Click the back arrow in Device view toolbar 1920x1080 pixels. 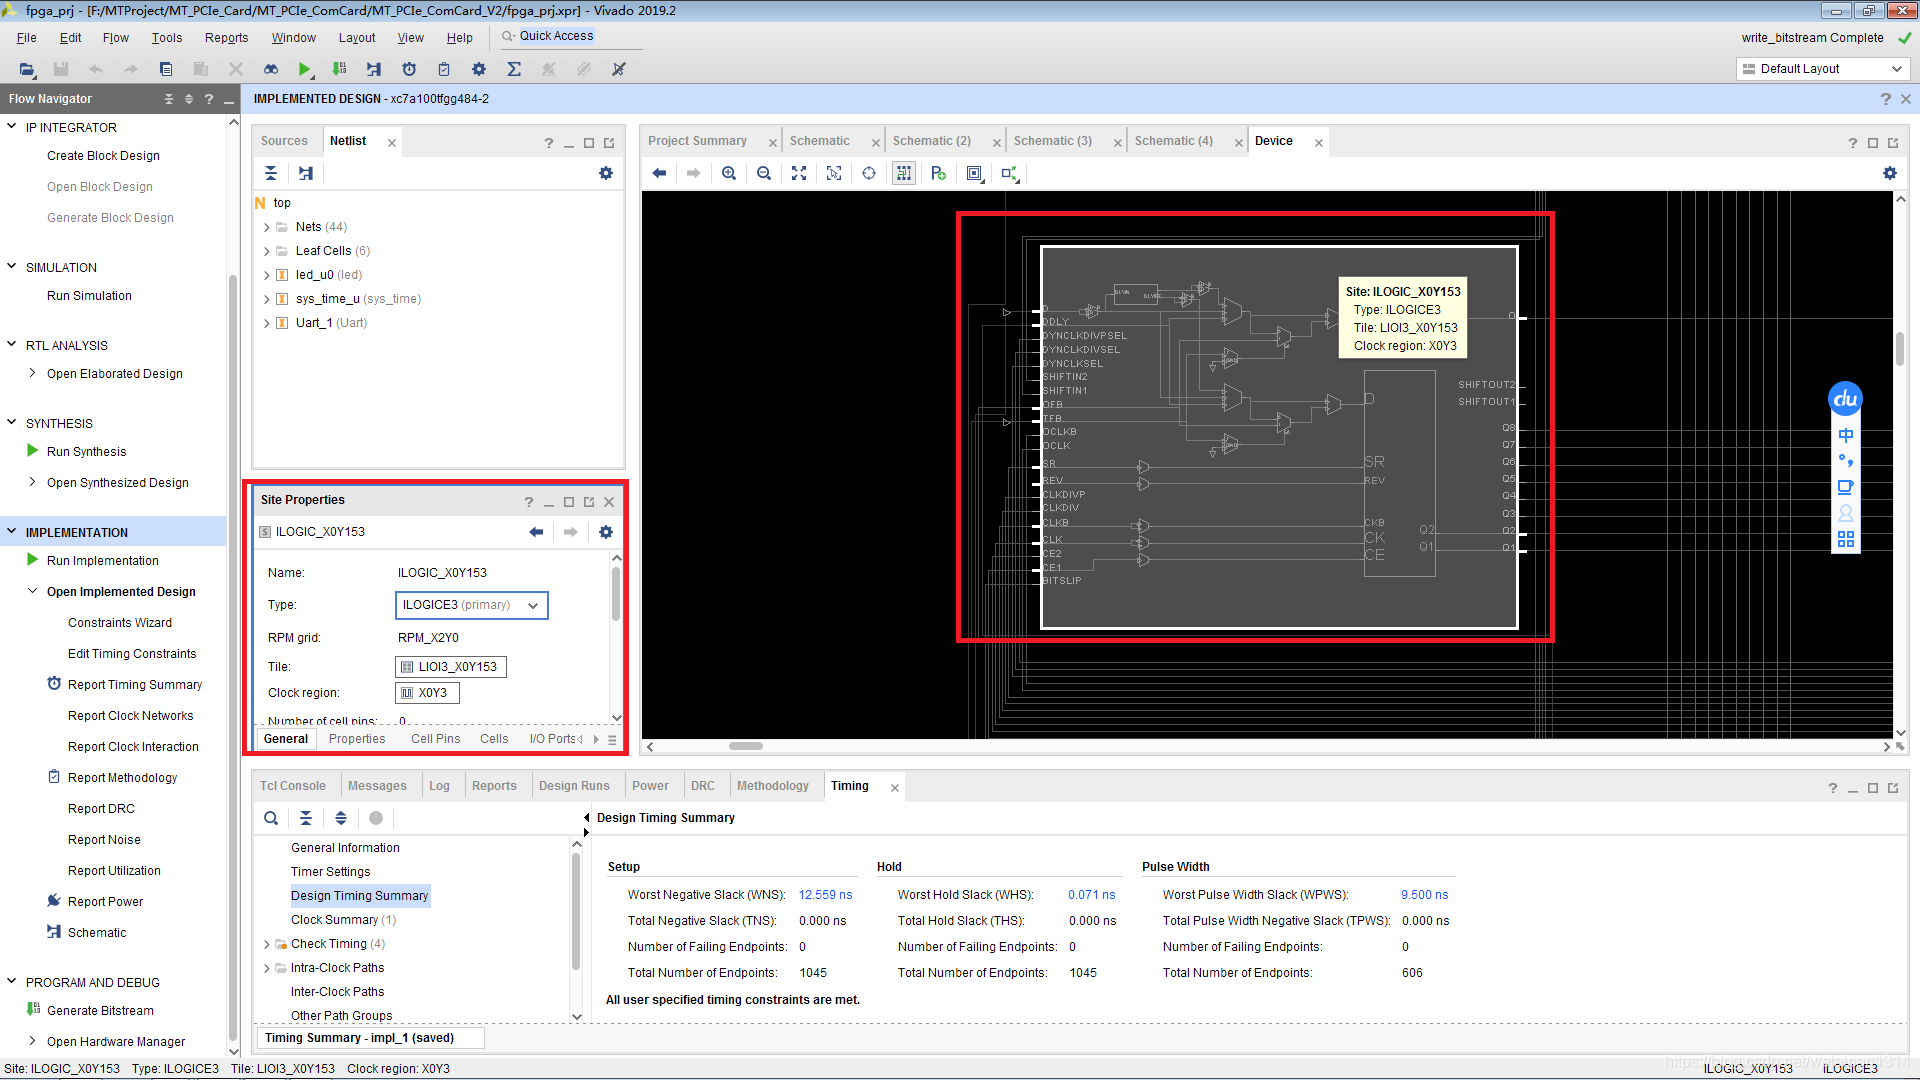(659, 173)
